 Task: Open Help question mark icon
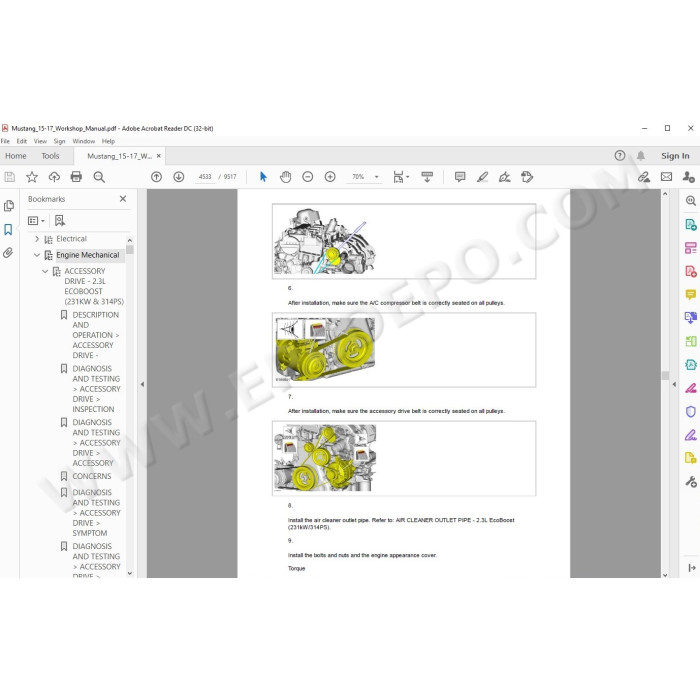click(620, 155)
